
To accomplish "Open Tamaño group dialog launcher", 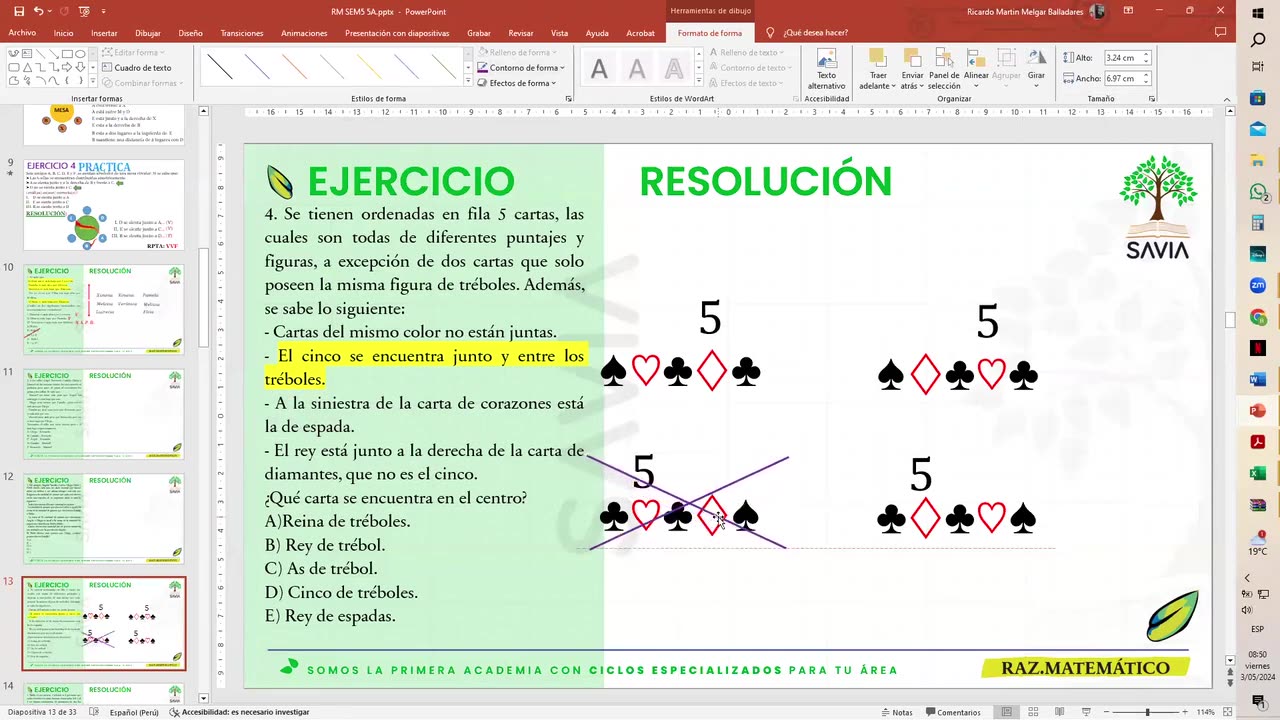I will 1152,99.
